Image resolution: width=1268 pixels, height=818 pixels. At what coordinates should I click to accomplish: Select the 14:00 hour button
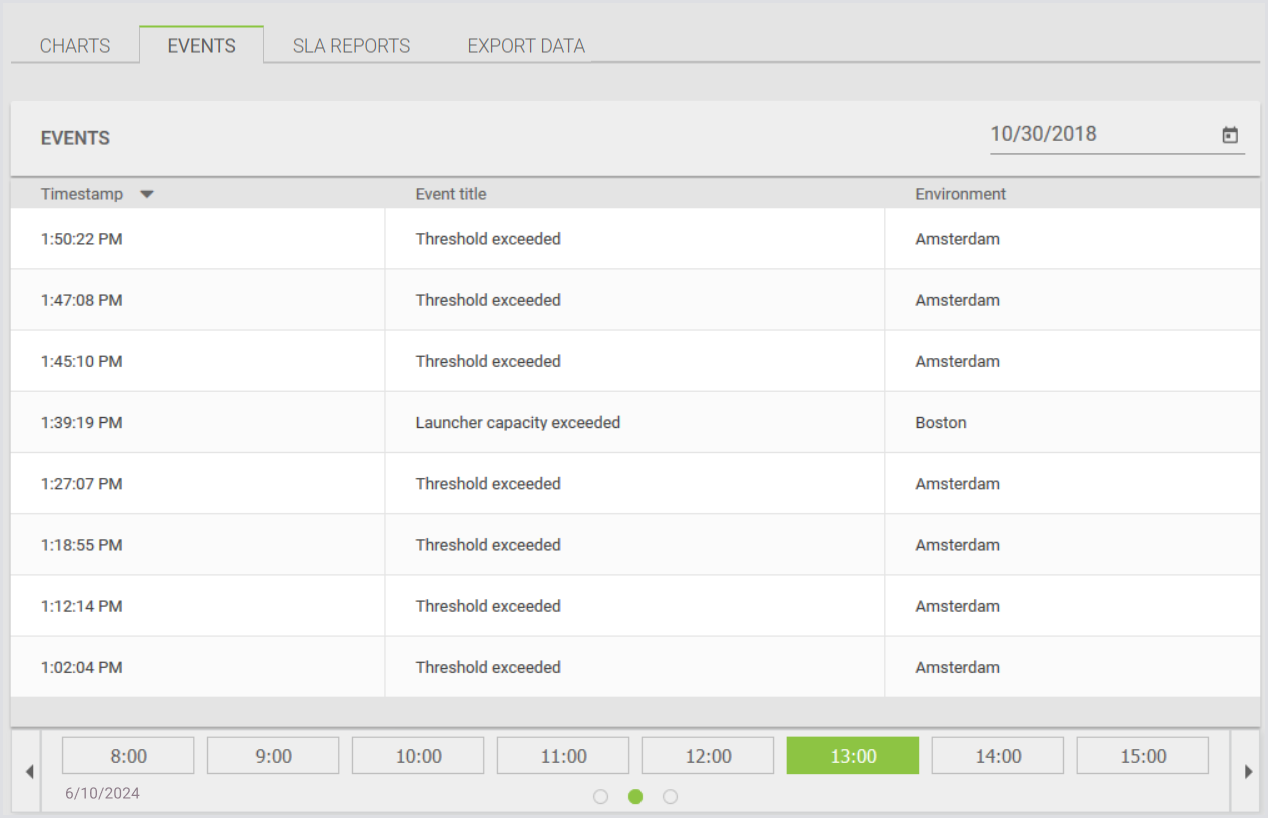click(x=998, y=756)
